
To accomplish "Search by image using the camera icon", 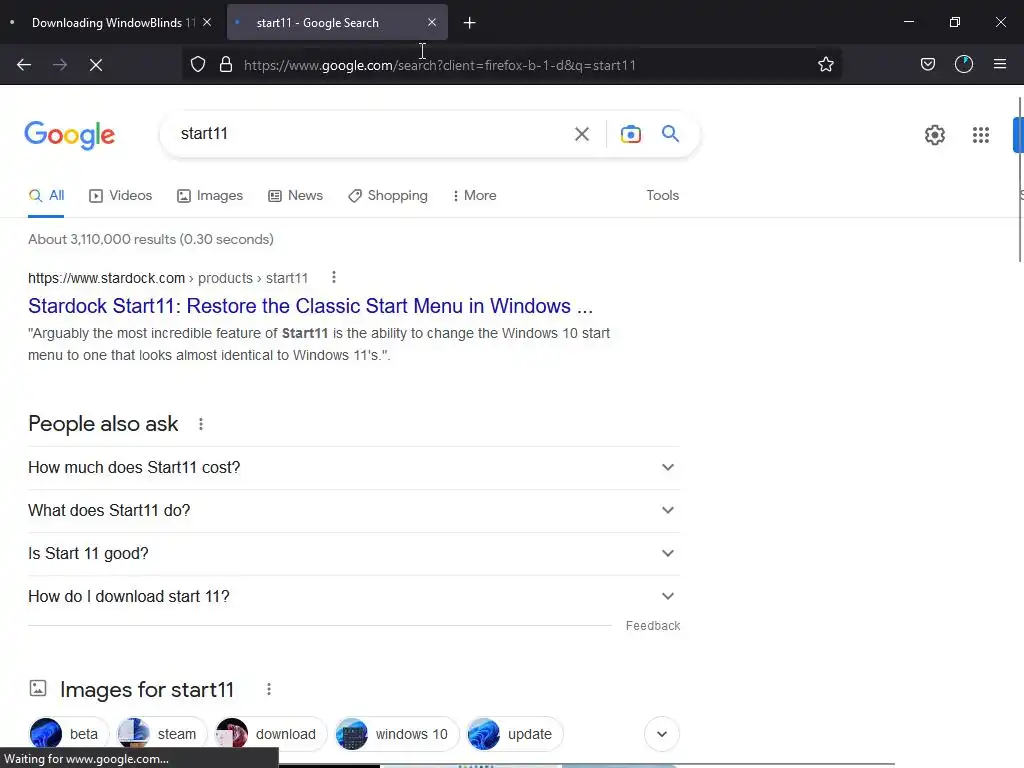I will (630, 134).
